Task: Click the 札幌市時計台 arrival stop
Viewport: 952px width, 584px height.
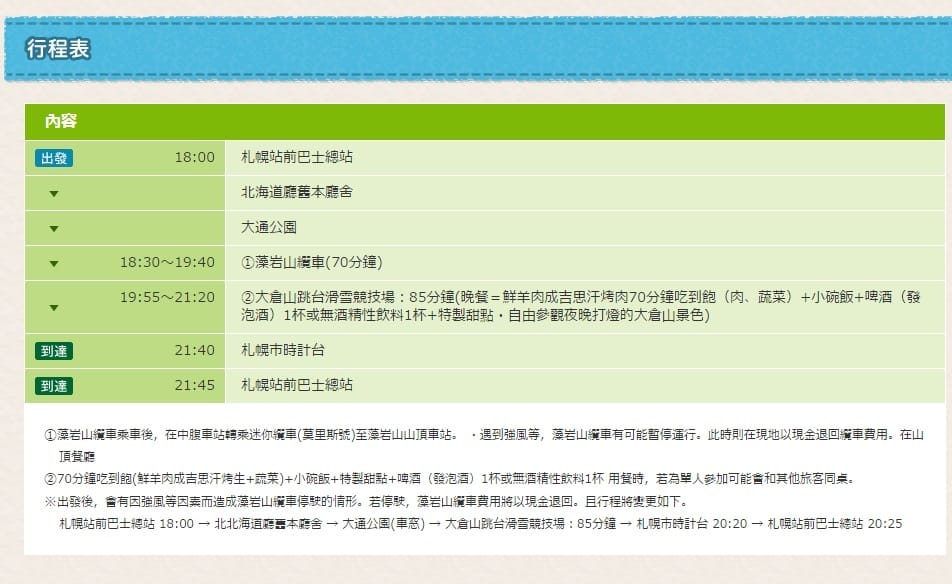Action: click(x=283, y=350)
